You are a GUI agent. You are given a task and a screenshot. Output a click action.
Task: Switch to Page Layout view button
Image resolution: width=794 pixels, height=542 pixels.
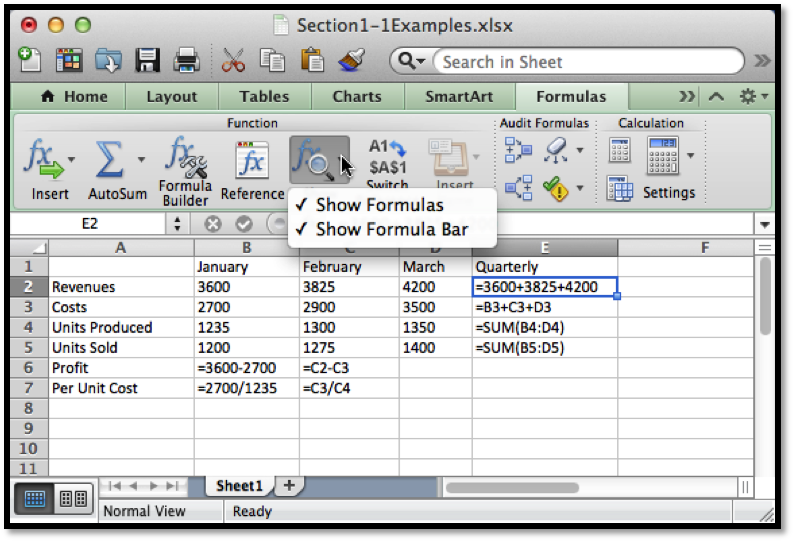(72, 498)
